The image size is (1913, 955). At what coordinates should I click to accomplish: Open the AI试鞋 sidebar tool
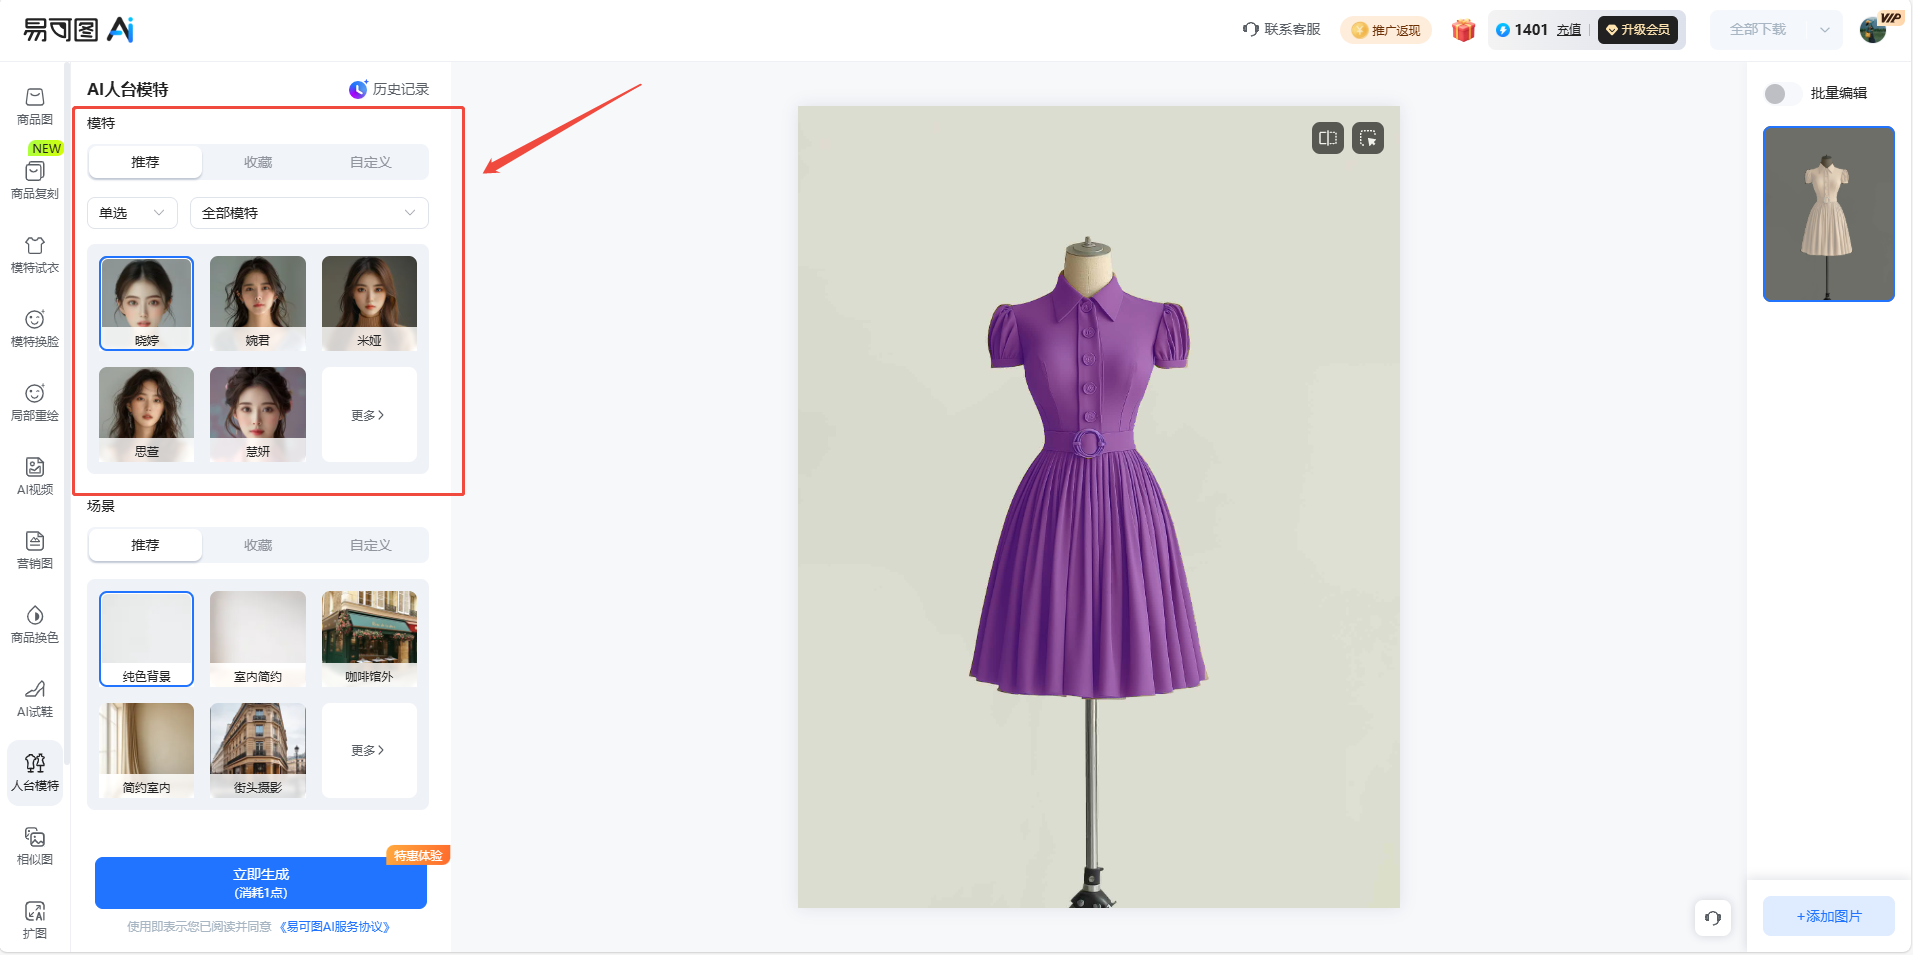point(35,698)
